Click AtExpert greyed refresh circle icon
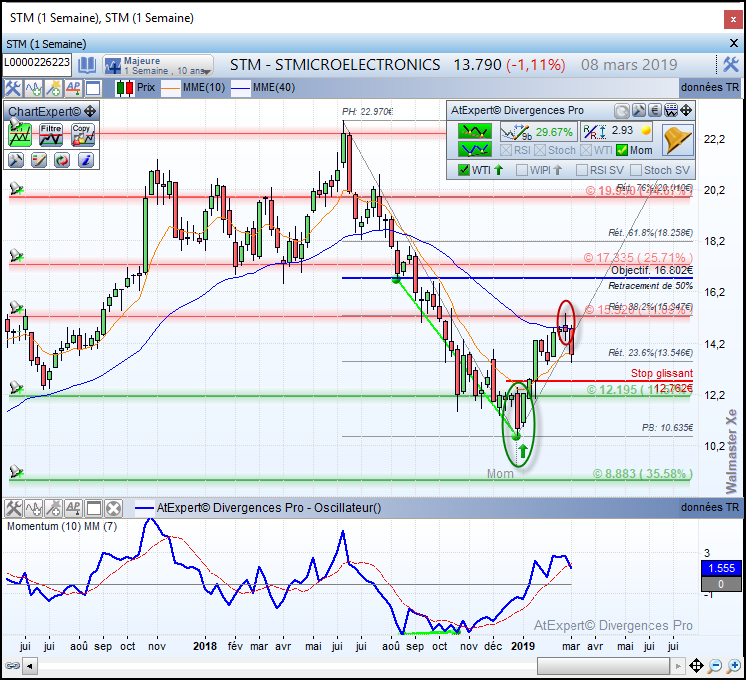Image resolution: width=746 pixels, height=680 pixels. [621, 111]
